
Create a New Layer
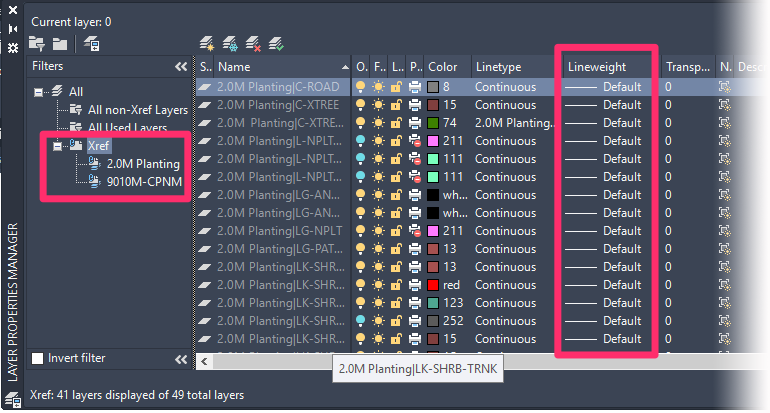pyautogui.click(x=207, y=44)
